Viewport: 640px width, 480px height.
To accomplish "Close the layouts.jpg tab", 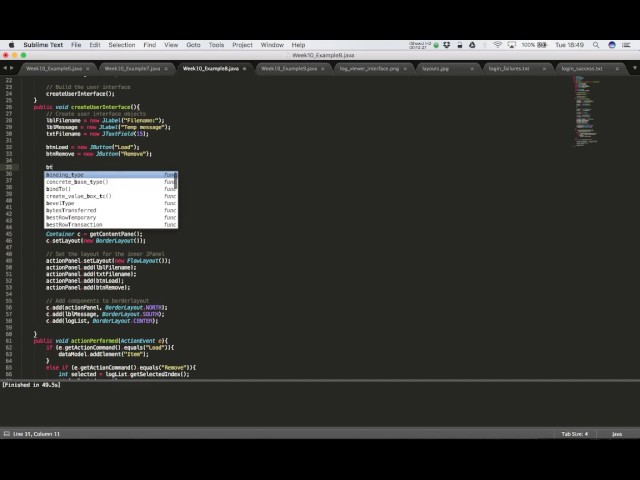I will (472, 69).
